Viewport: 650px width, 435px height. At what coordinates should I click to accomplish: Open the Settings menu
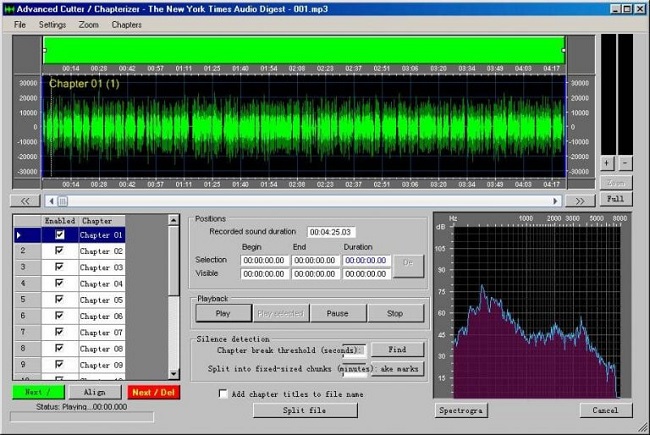tap(52, 25)
